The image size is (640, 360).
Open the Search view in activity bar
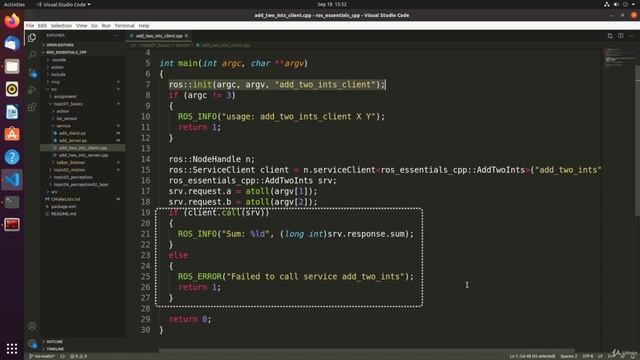[x=32, y=55]
